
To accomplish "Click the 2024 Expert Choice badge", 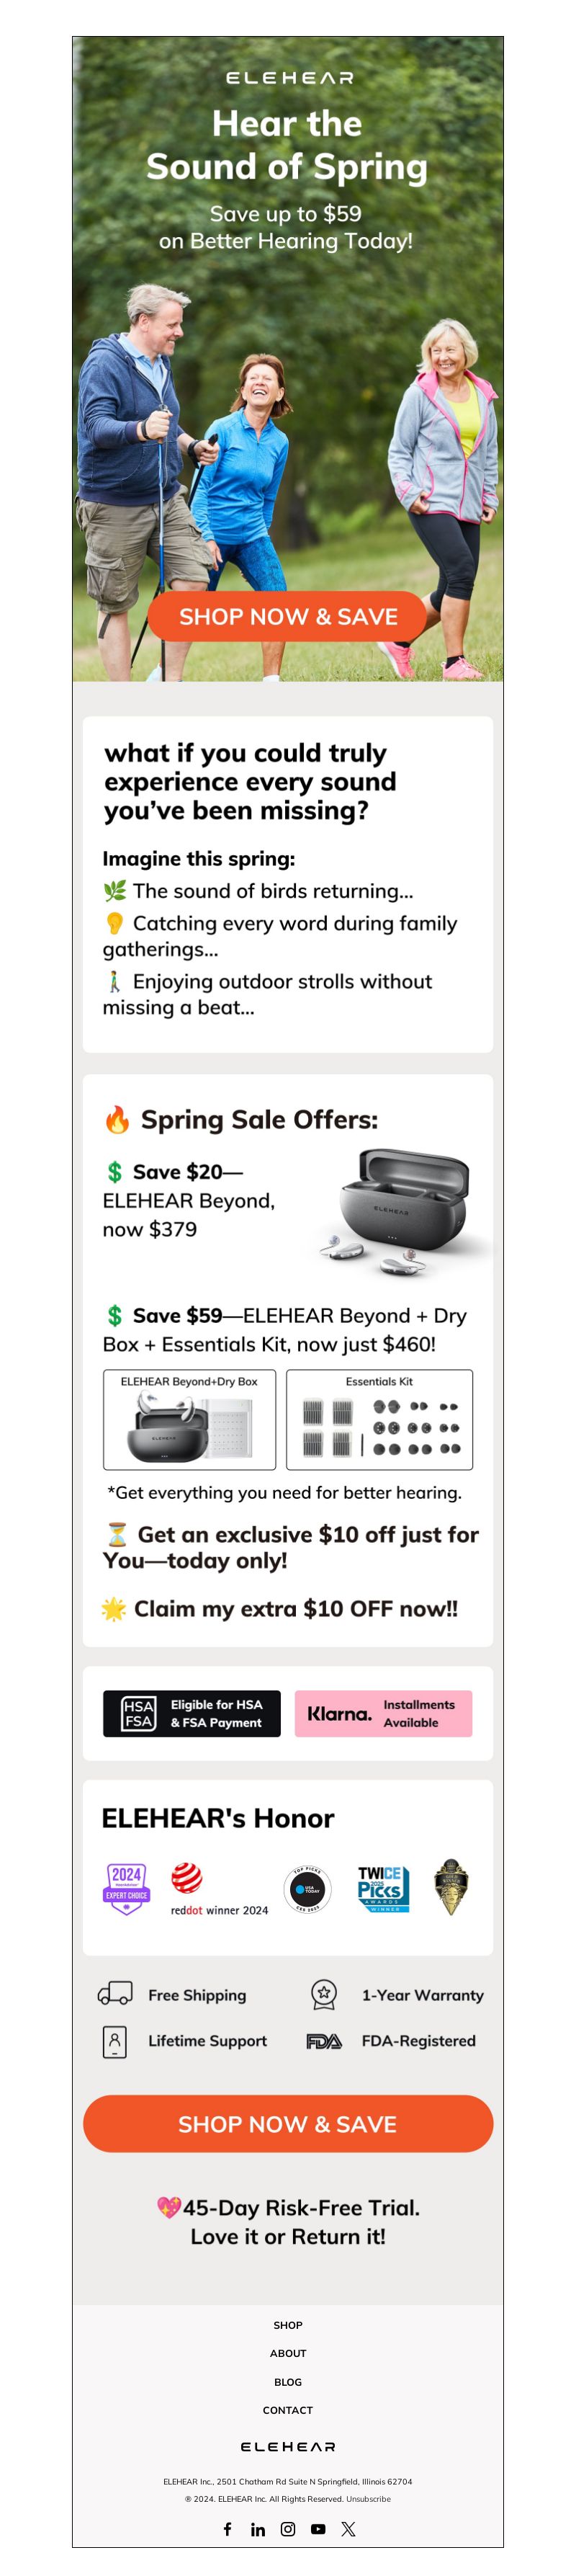I will click(127, 1888).
